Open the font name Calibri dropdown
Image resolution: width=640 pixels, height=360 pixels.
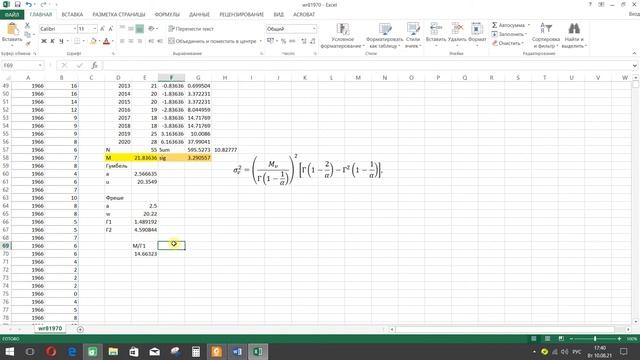point(75,29)
